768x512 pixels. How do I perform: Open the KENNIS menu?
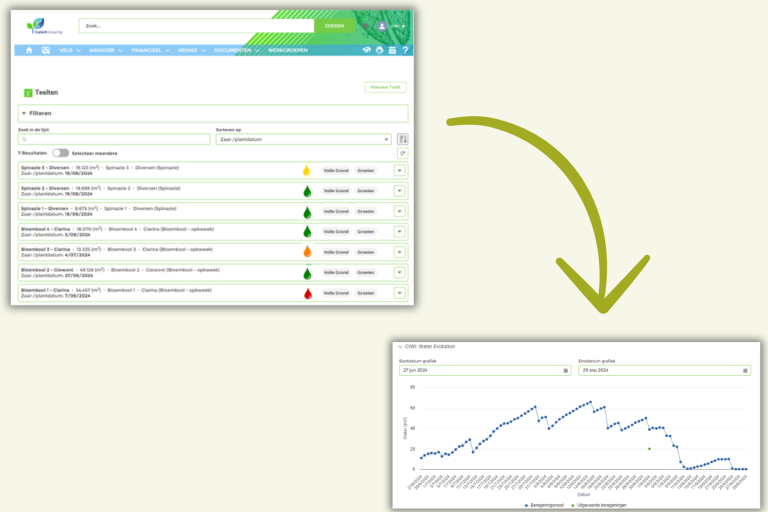tap(192, 50)
